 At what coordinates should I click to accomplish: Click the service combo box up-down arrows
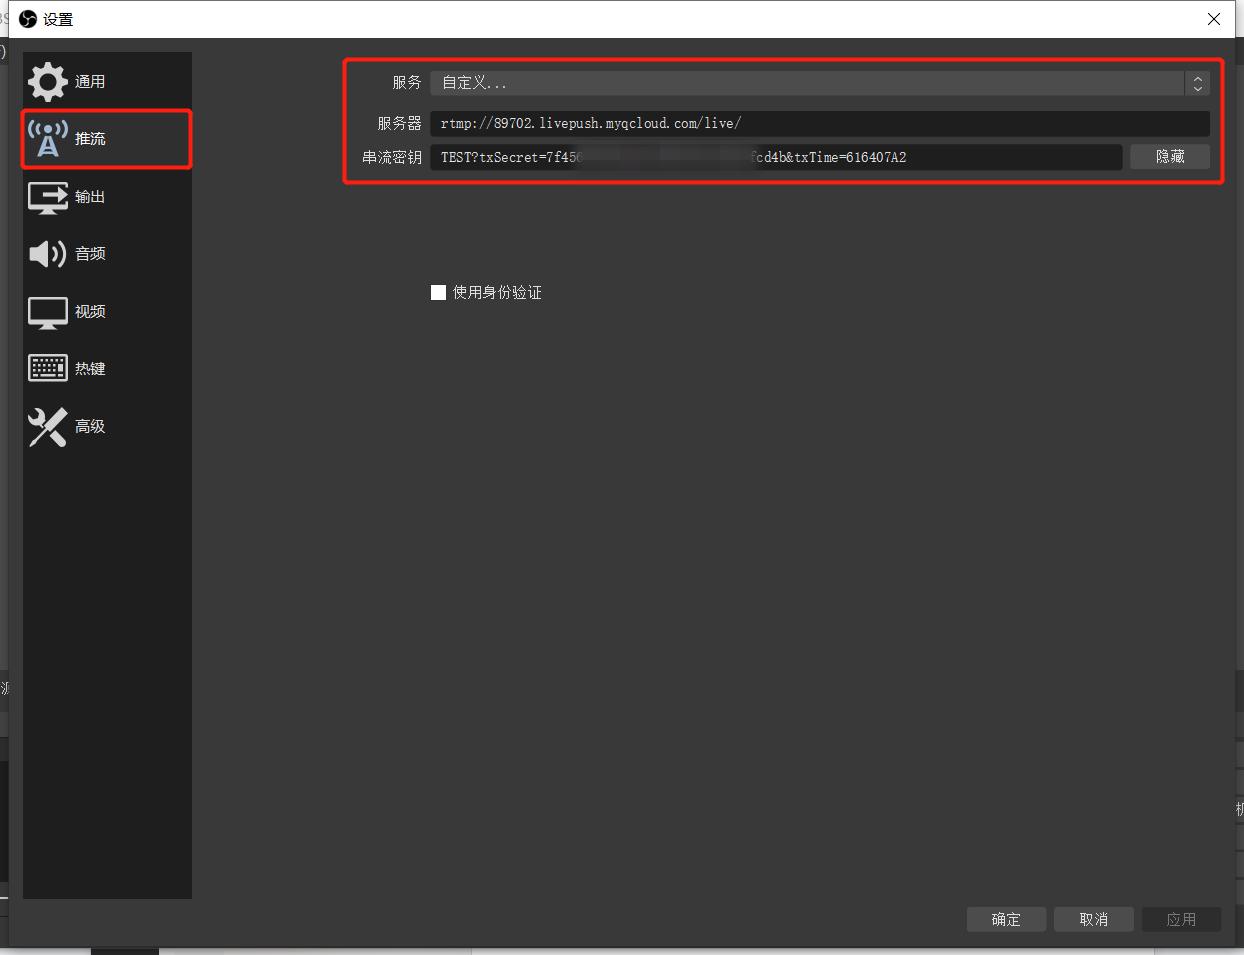(x=1197, y=83)
